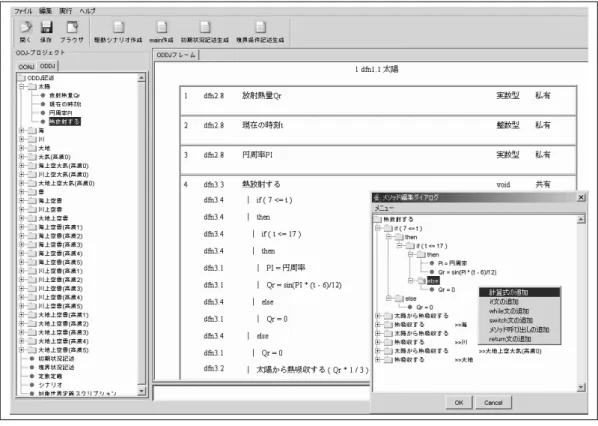Click the bullet icon beside シナリオ

point(32,385)
